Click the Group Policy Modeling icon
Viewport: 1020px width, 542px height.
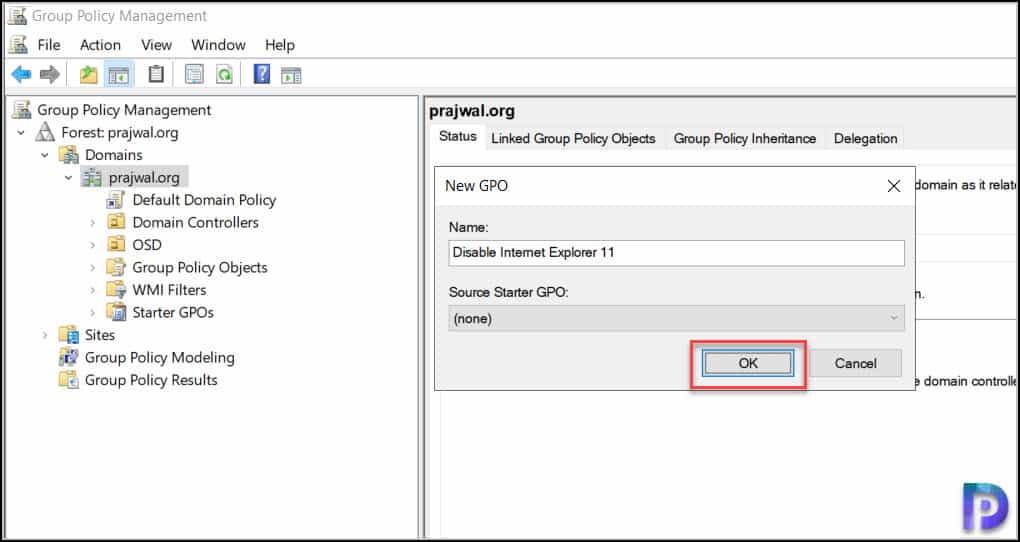pyautogui.click(x=69, y=357)
